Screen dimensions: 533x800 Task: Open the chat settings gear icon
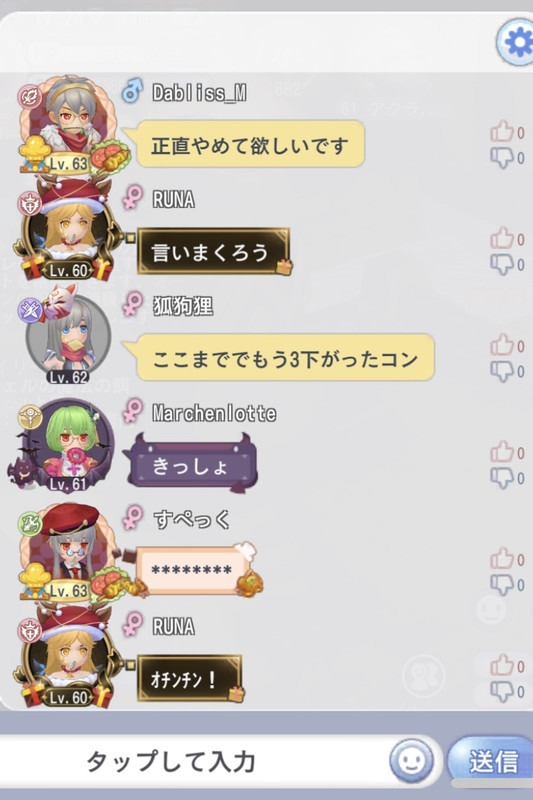click(x=516, y=43)
